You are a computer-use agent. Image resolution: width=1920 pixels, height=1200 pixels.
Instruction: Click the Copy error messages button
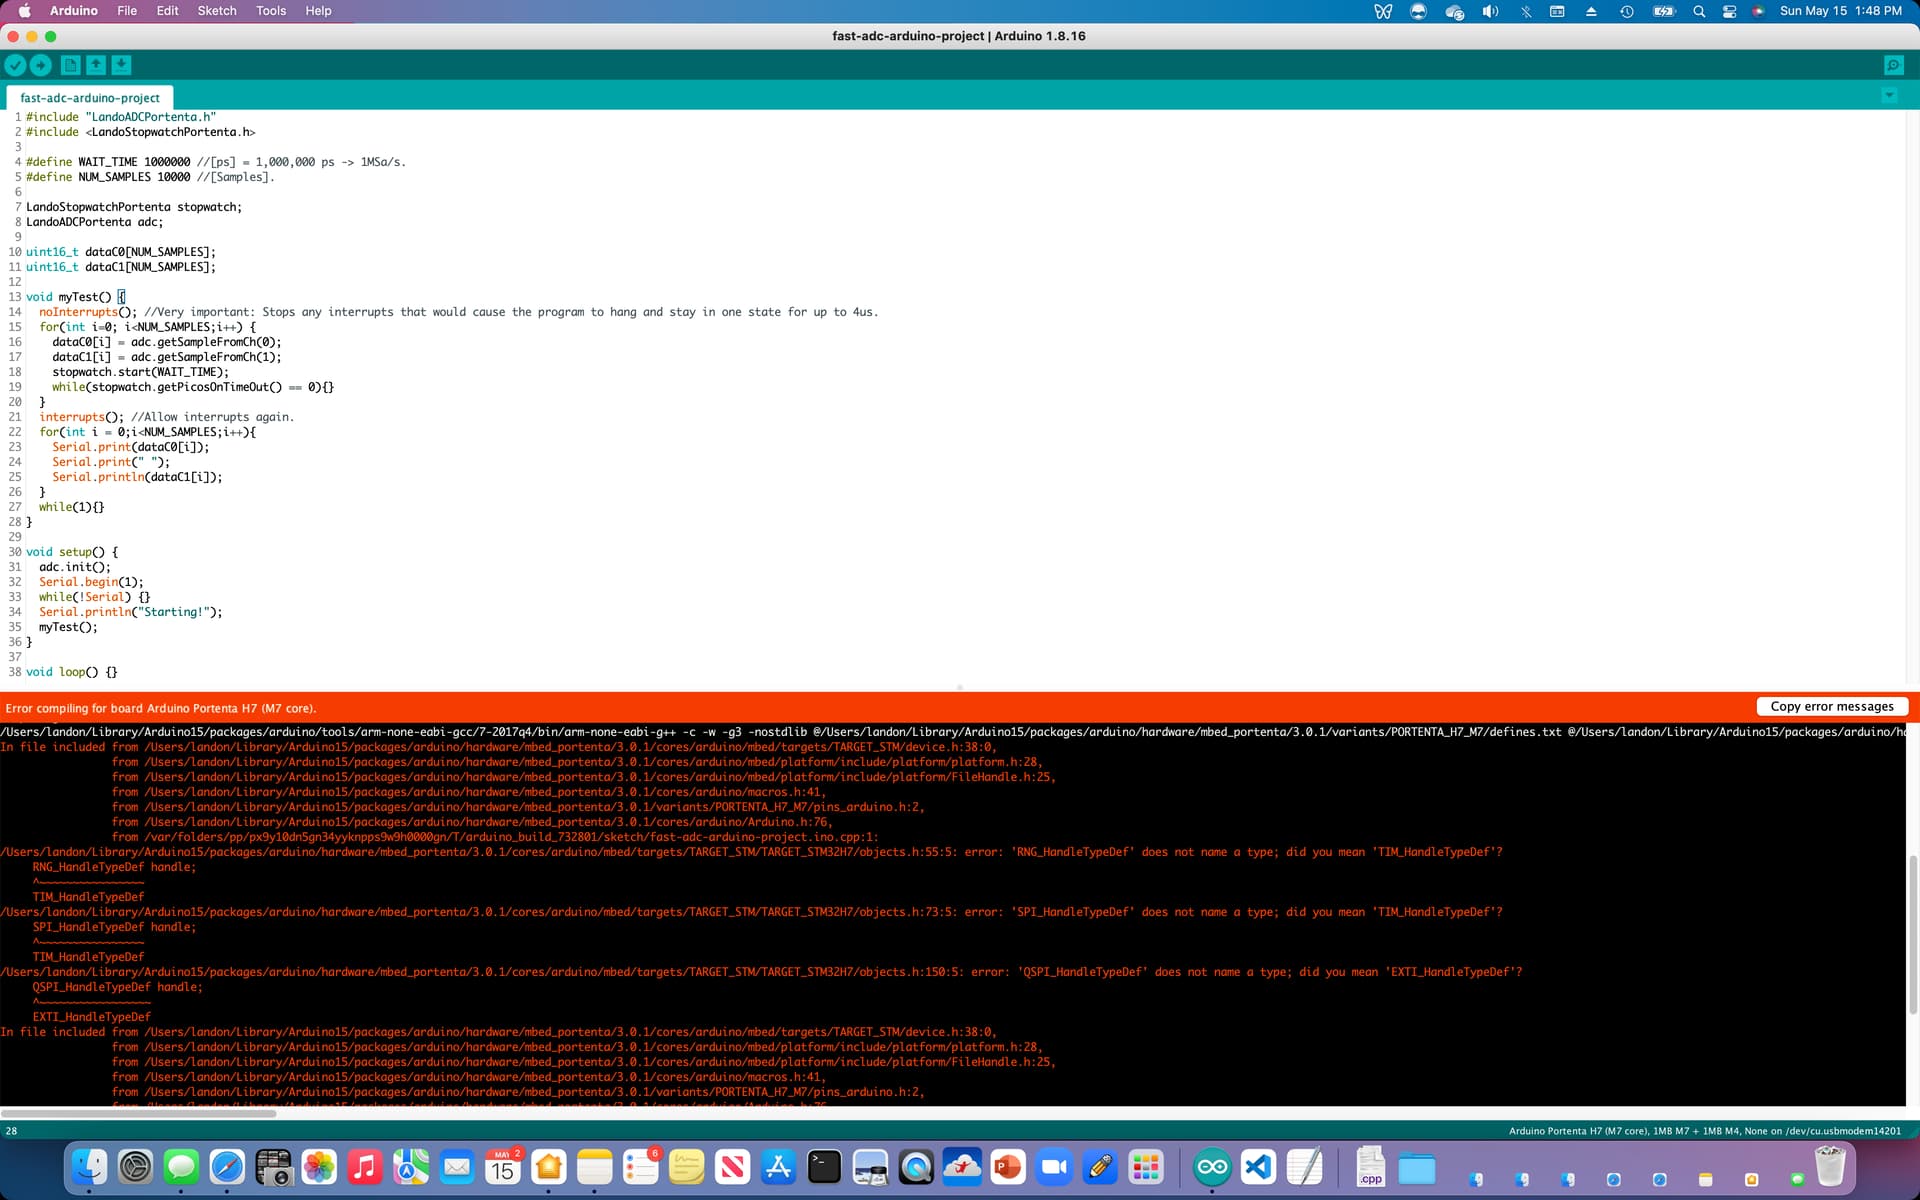point(1832,706)
